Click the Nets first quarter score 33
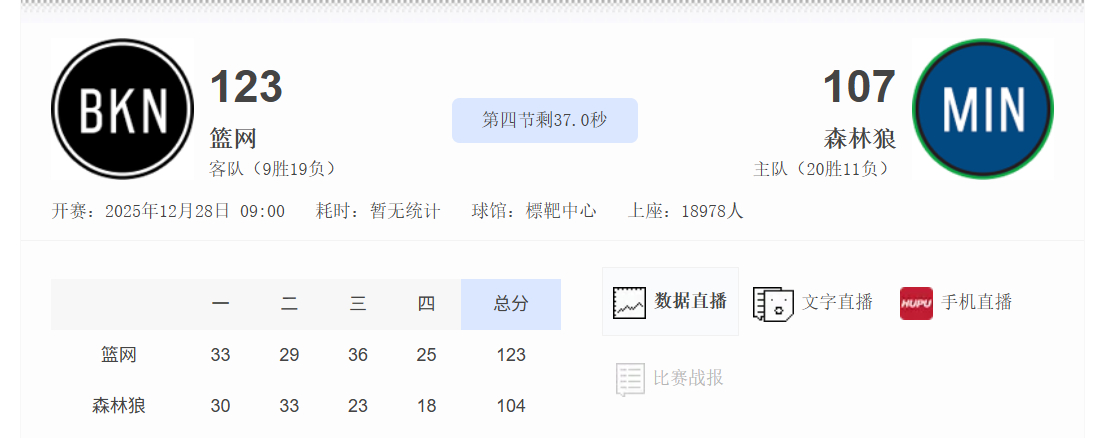This screenshot has width=1107, height=438. click(220, 355)
